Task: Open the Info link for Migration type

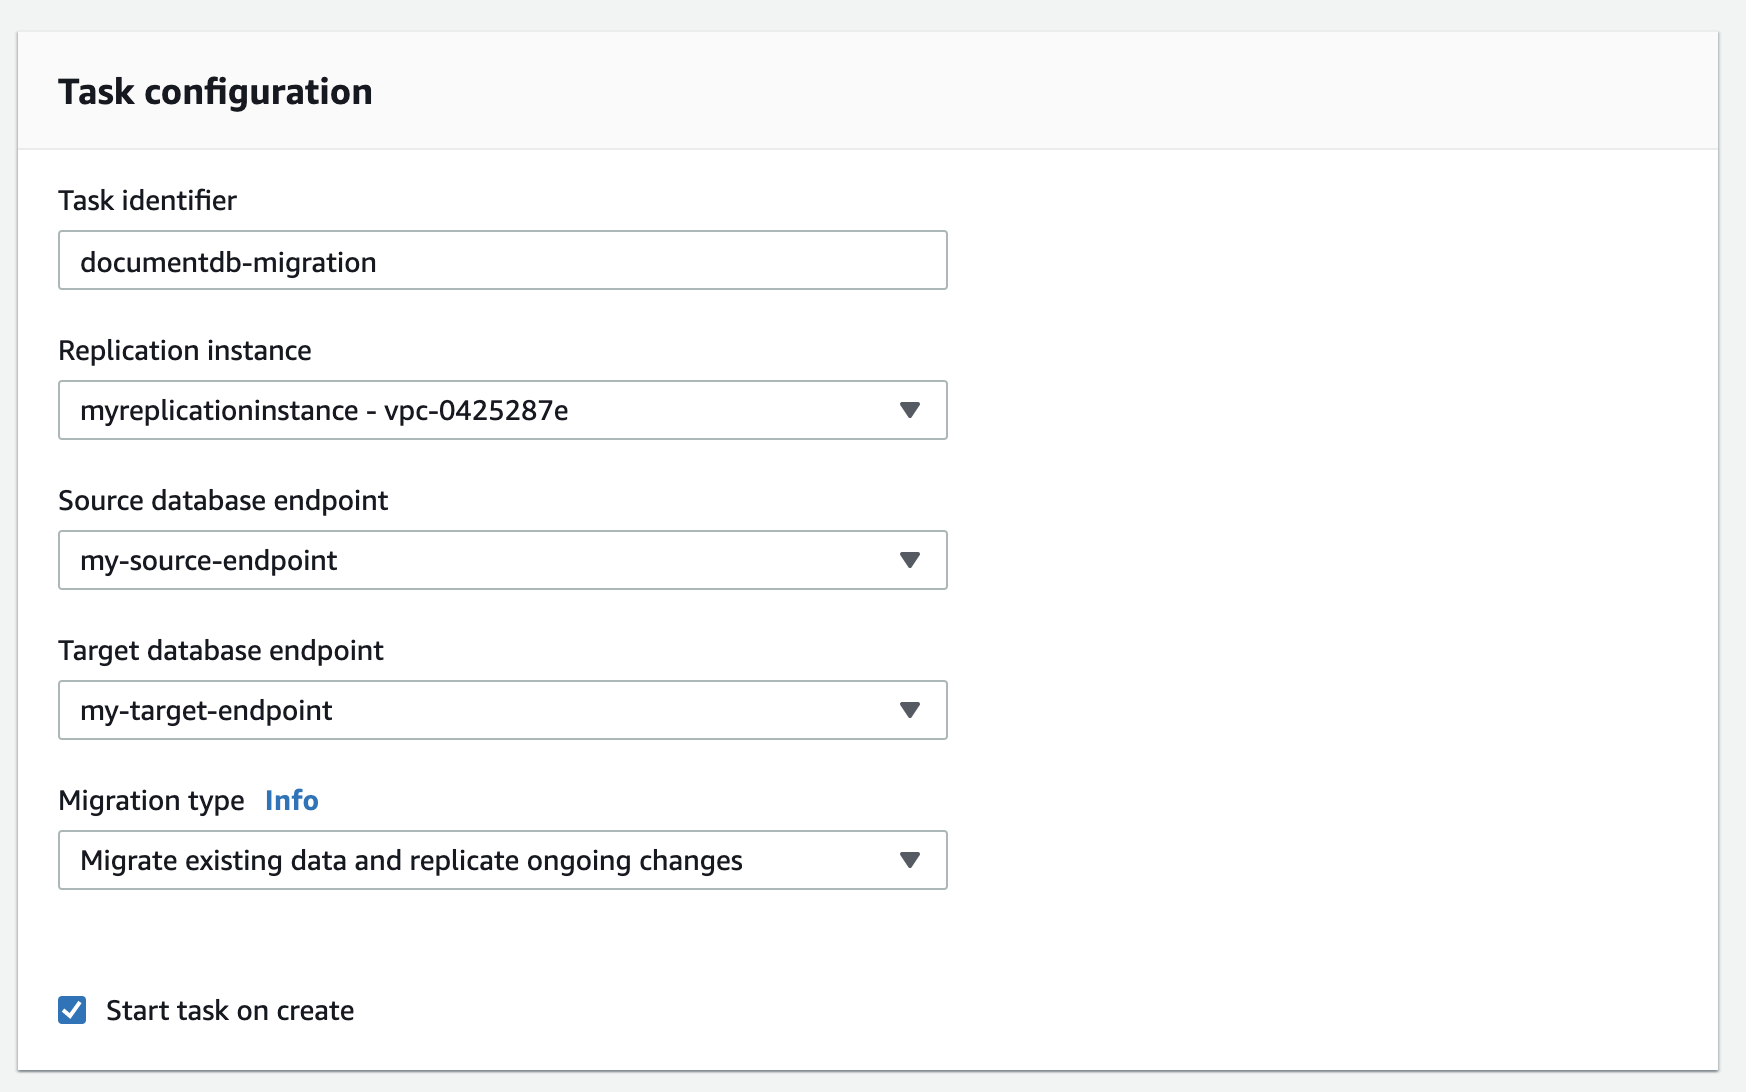Action: coord(291,800)
